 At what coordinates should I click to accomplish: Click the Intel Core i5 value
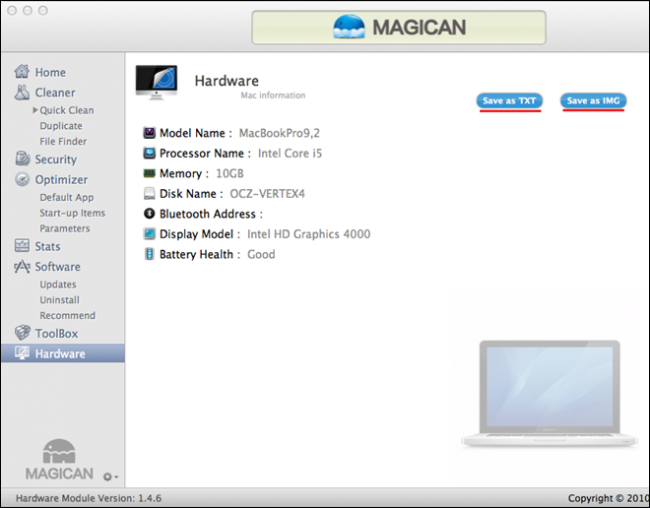290,153
